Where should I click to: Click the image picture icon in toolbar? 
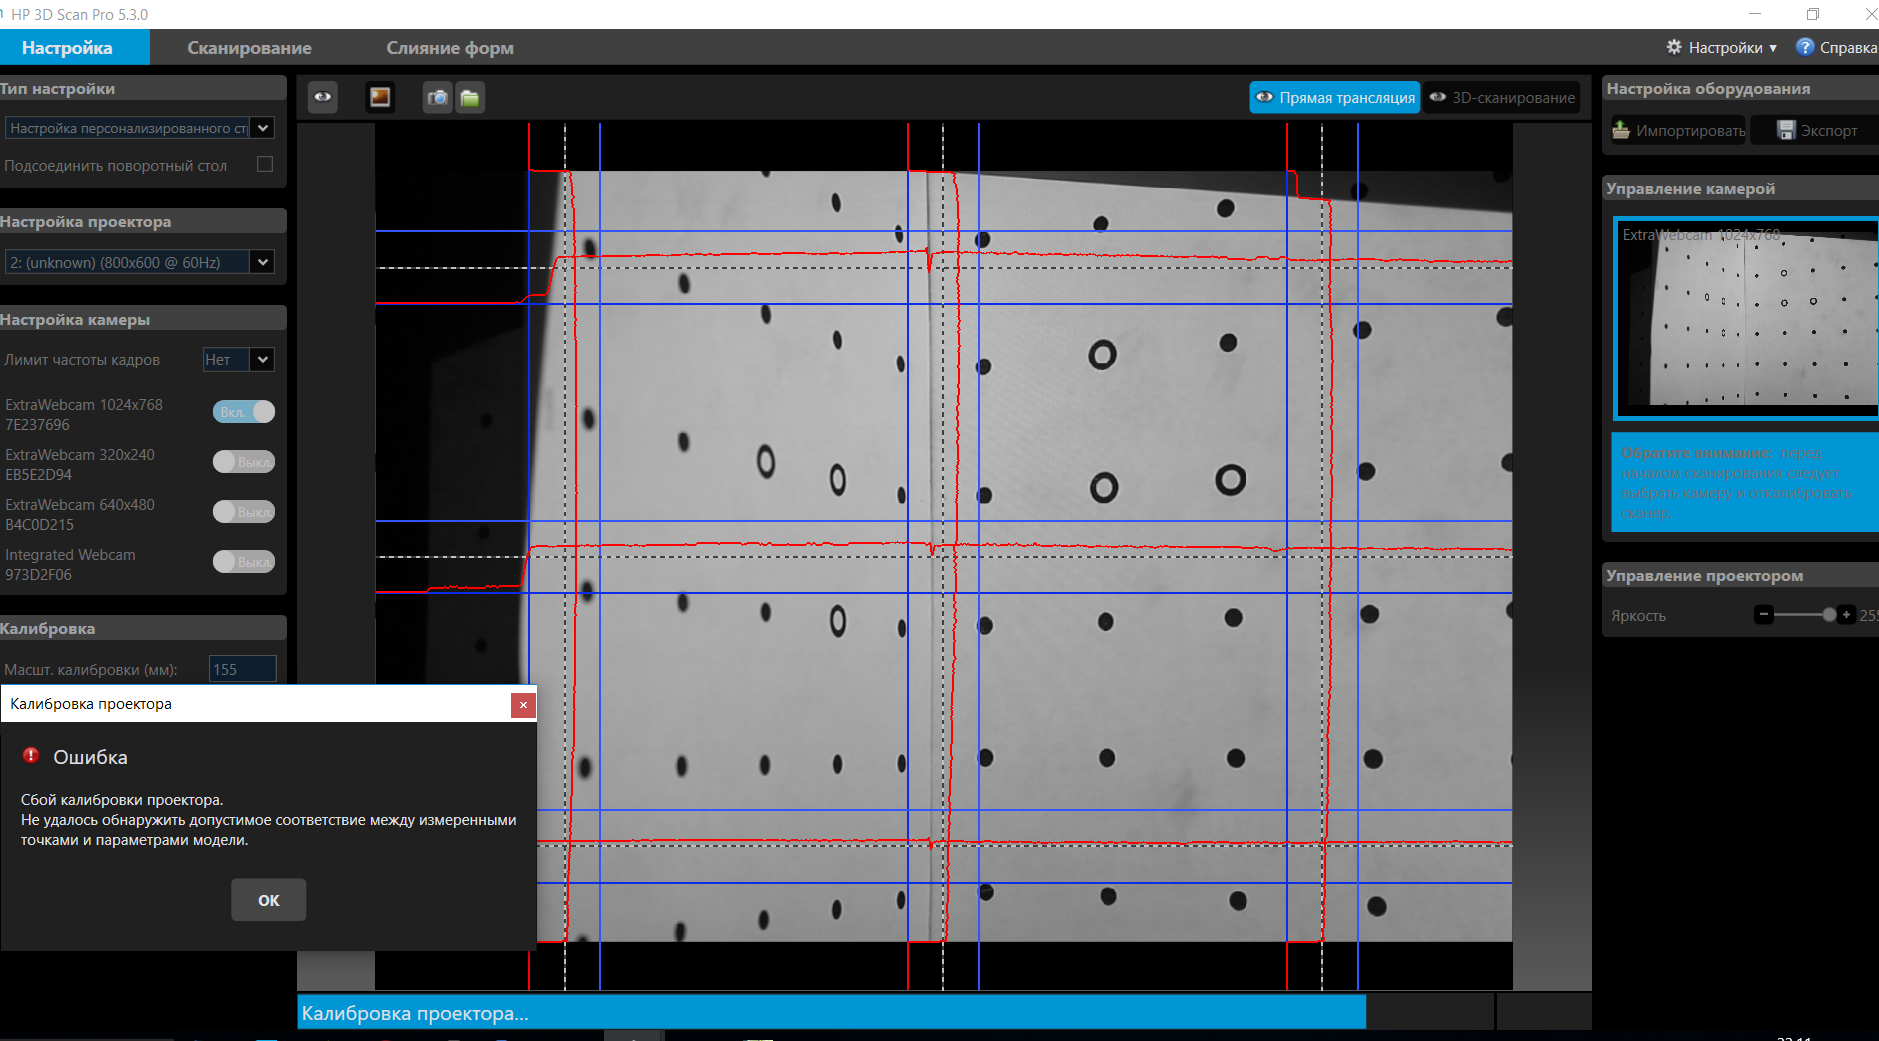click(380, 97)
